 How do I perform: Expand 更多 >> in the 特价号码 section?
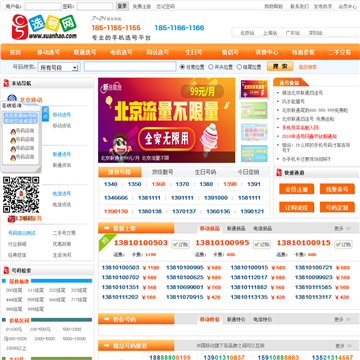coord(342,319)
